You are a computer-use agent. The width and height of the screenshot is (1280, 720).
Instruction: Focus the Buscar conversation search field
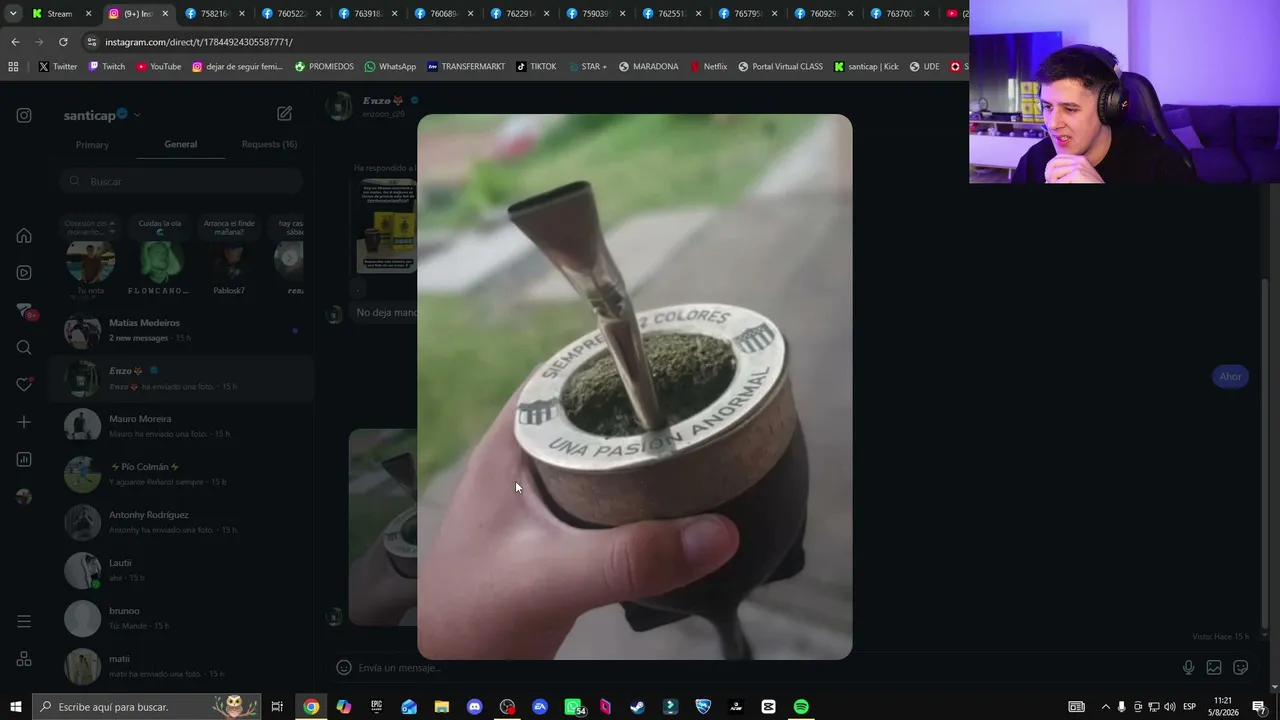click(x=180, y=181)
